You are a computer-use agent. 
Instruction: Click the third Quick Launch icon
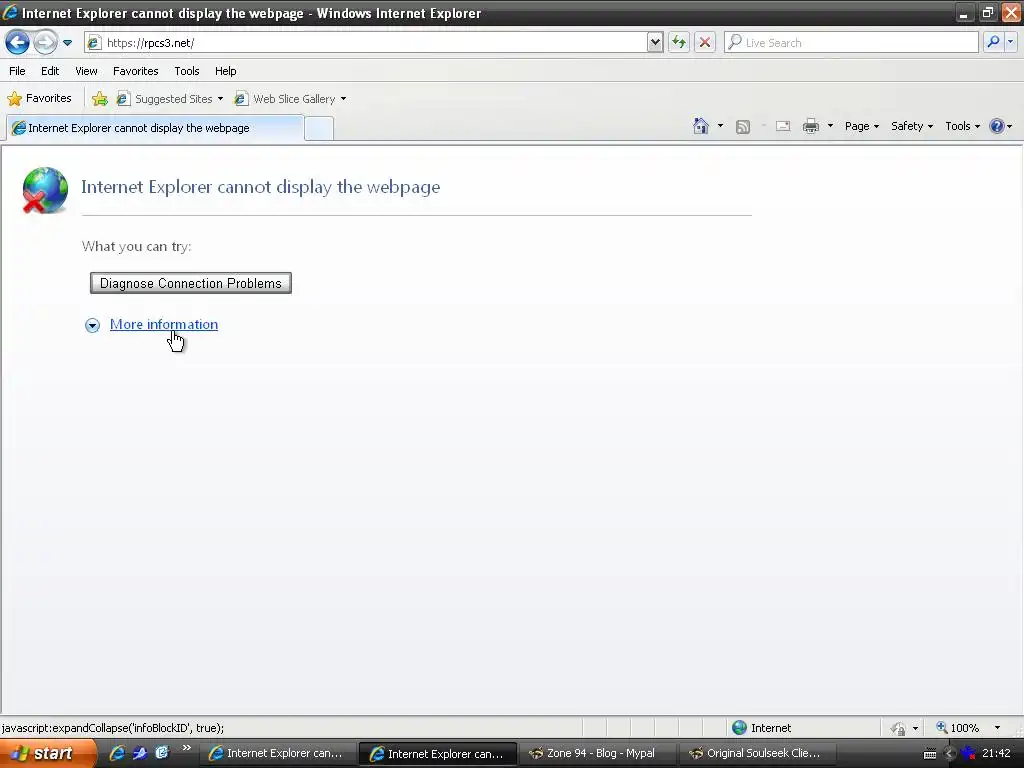click(x=162, y=753)
